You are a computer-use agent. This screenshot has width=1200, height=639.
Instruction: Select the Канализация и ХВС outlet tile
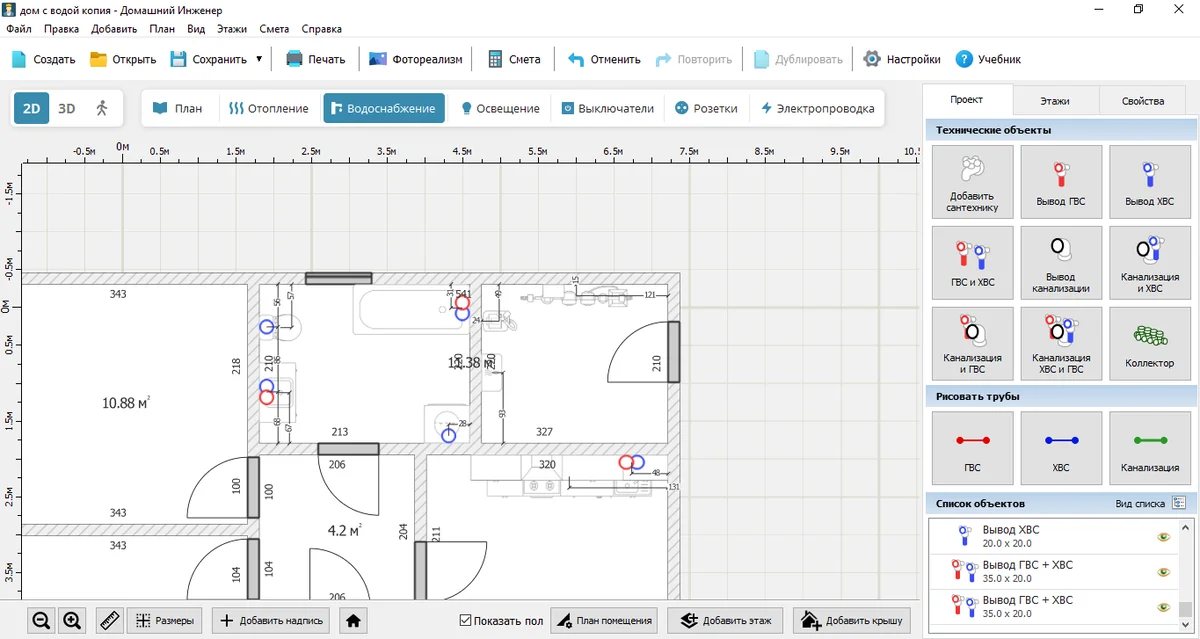[x=1150, y=263]
